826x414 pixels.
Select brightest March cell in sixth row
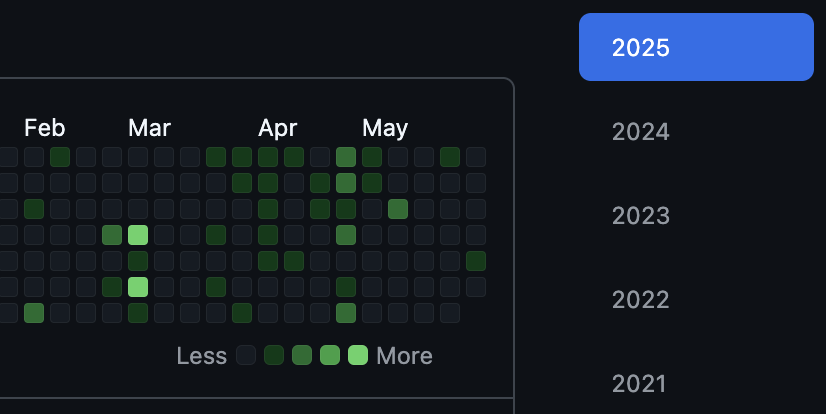(x=138, y=287)
